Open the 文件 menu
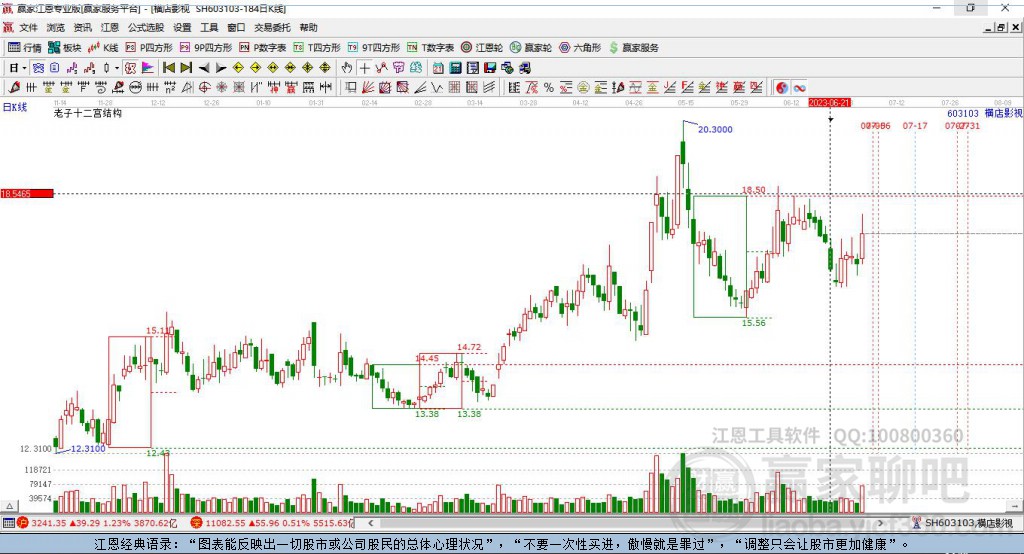The width and height of the screenshot is (1024, 554). tap(28, 27)
